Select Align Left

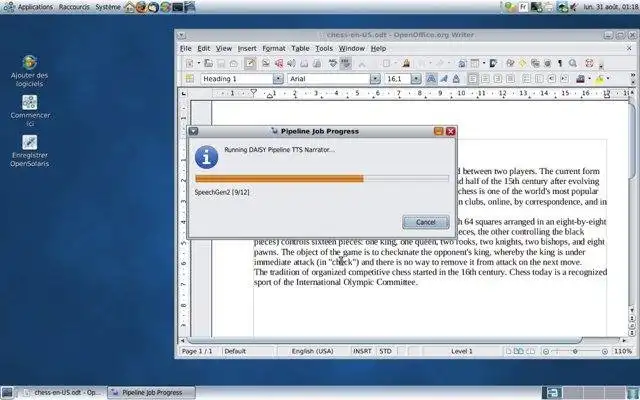pyautogui.click(x=473, y=78)
